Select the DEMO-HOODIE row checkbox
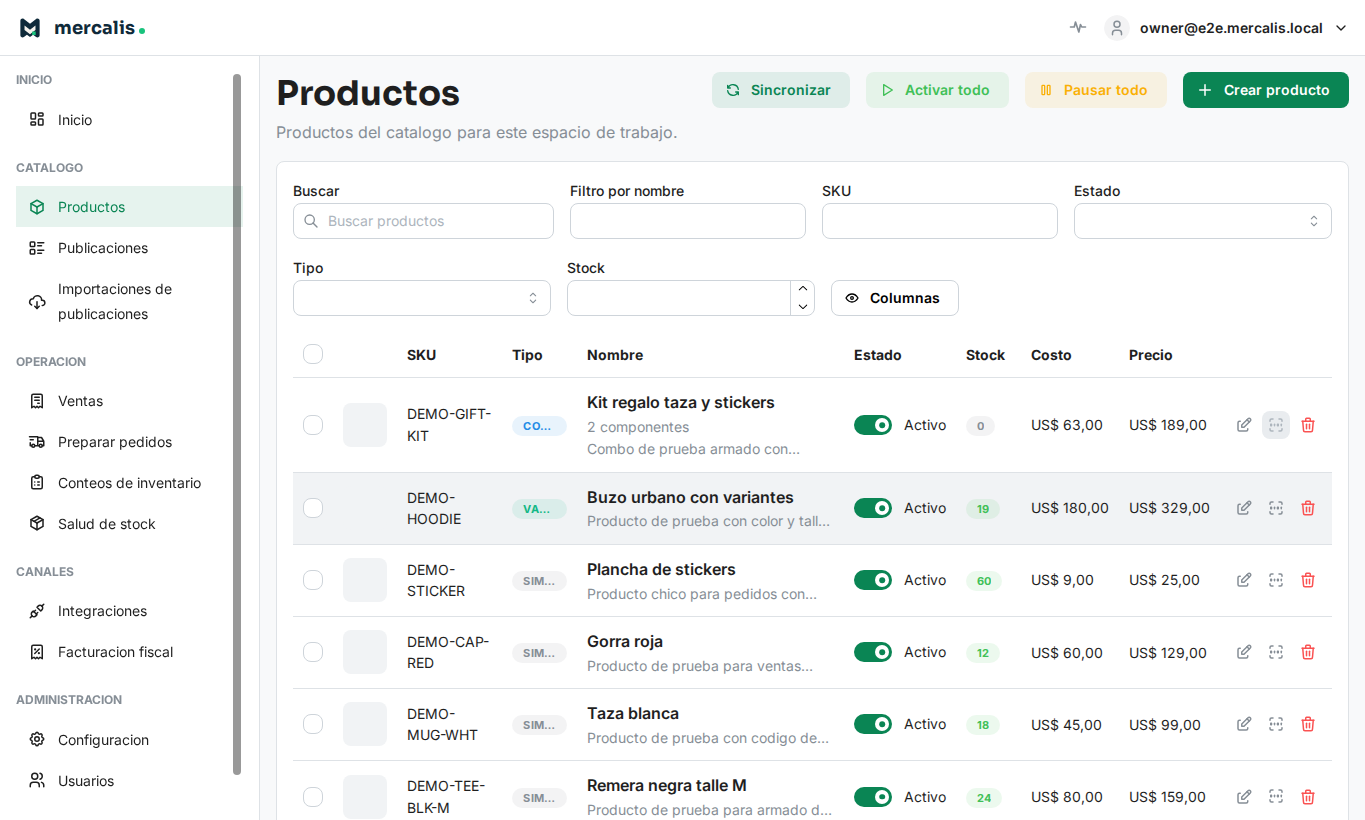Screen dimensions: 1365x820 tap(313, 508)
